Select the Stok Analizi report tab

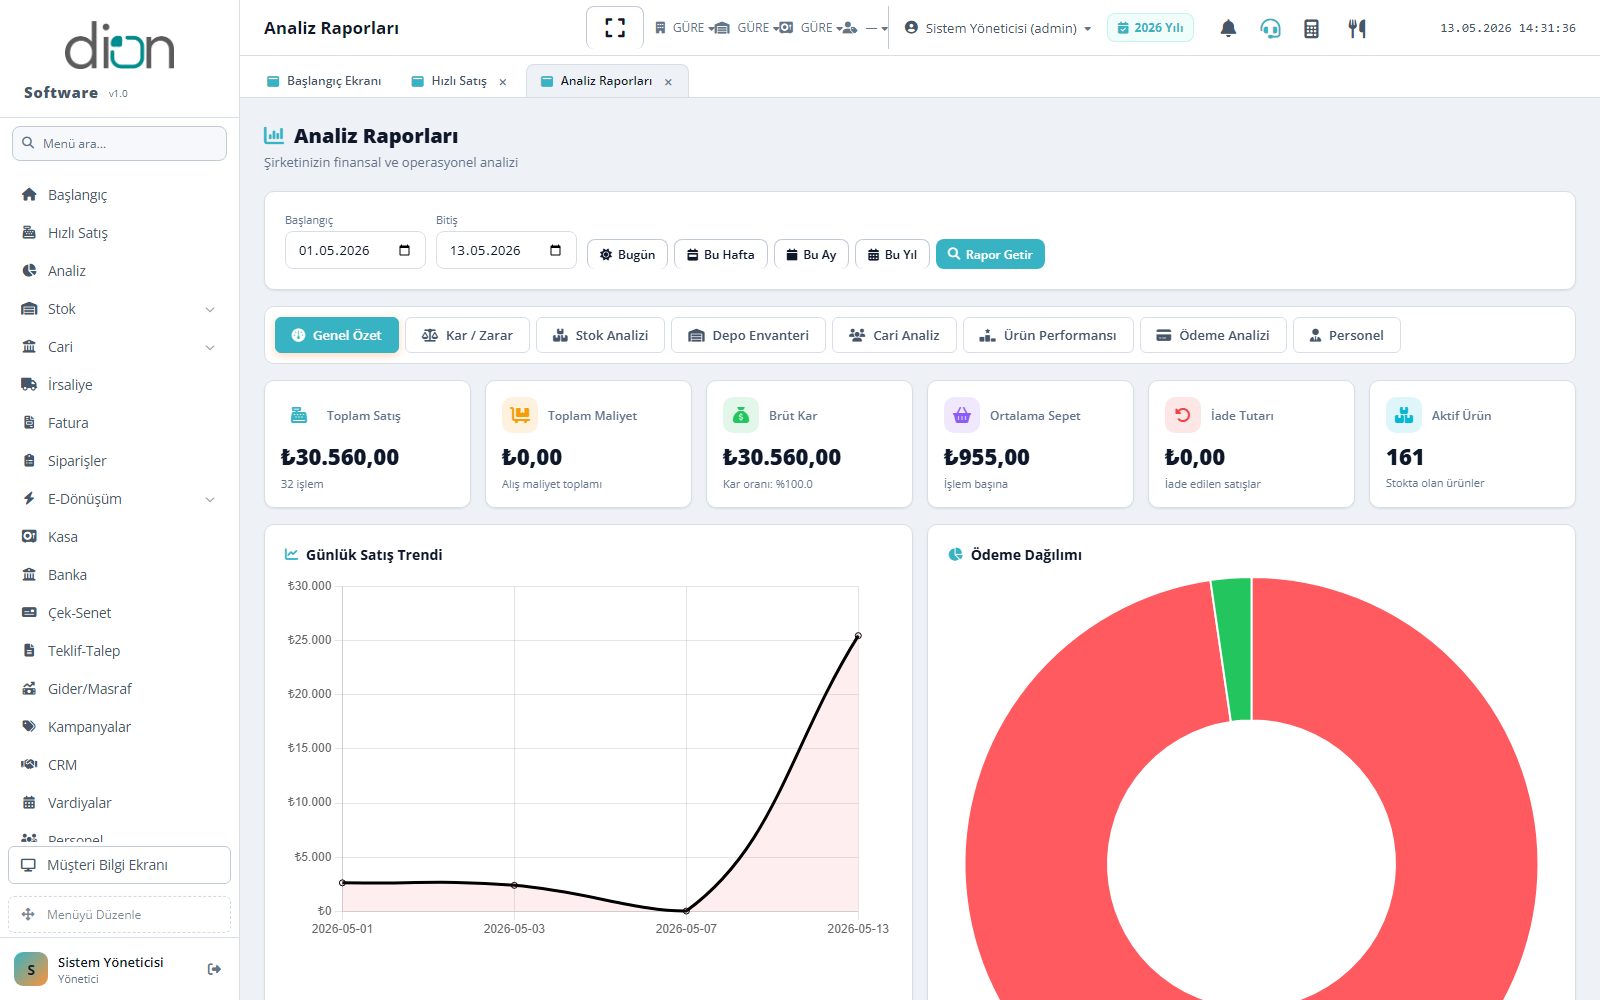point(600,335)
